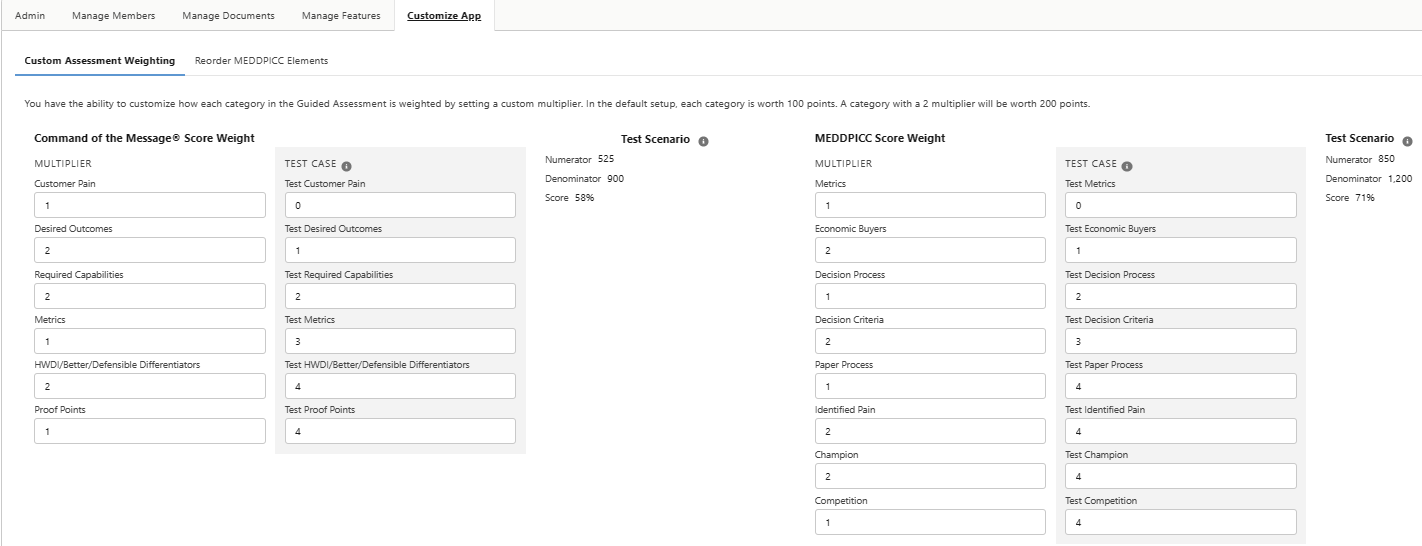Open the Admin tab
This screenshot has width=1422, height=546.
click(x=30, y=16)
